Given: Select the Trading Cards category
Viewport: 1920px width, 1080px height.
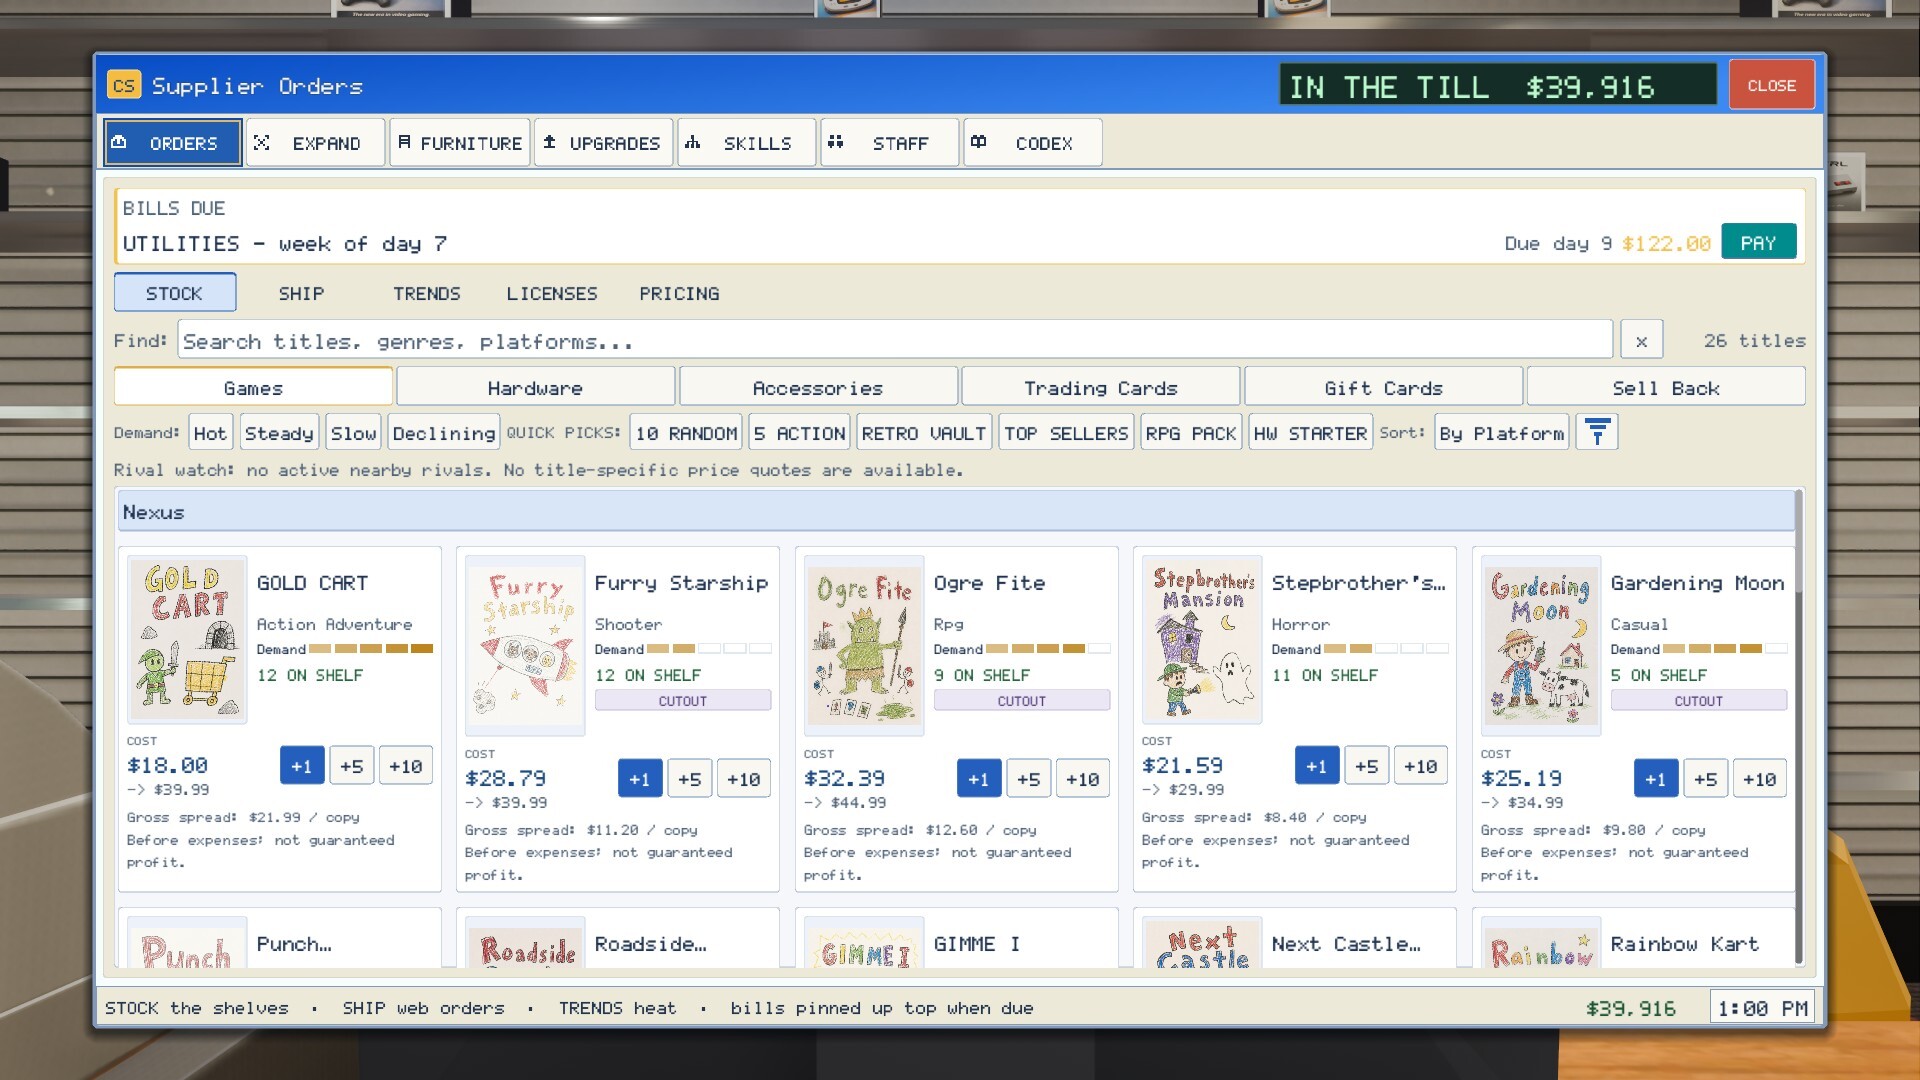Looking at the screenshot, I should 1100,388.
